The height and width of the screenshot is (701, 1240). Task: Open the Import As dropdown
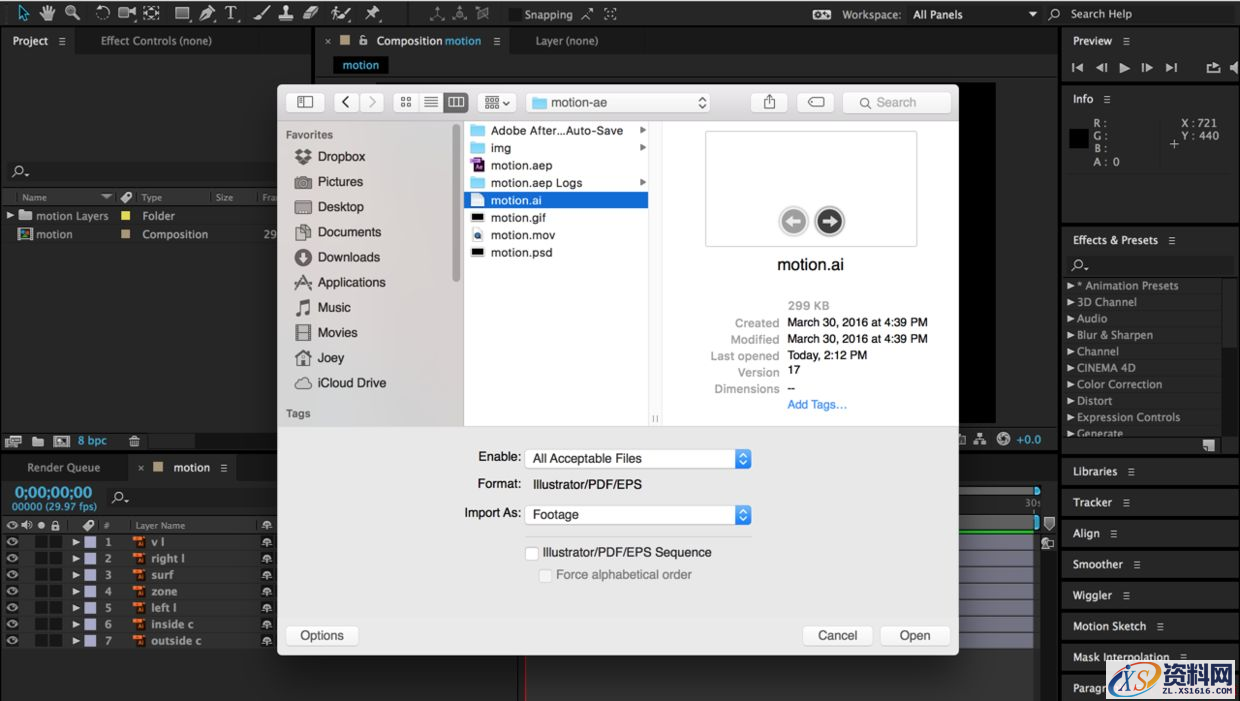tap(638, 515)
